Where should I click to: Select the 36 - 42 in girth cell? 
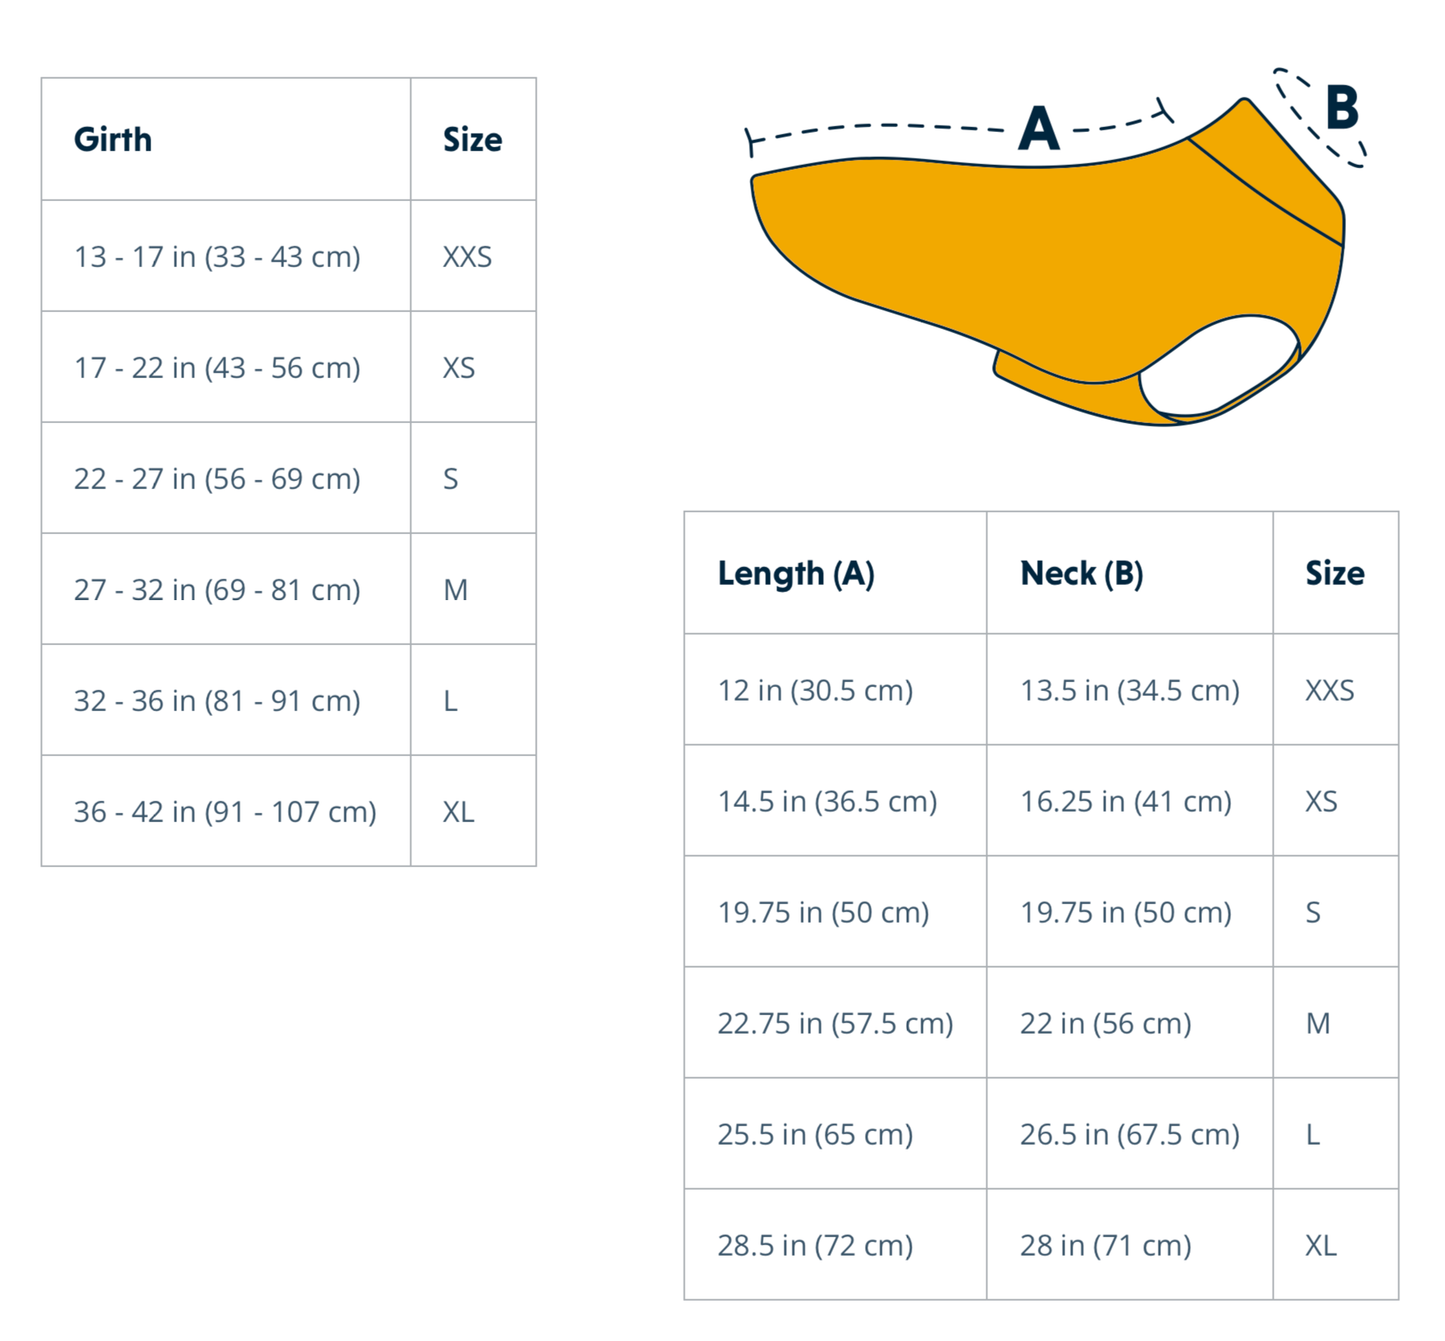(225, 812)
